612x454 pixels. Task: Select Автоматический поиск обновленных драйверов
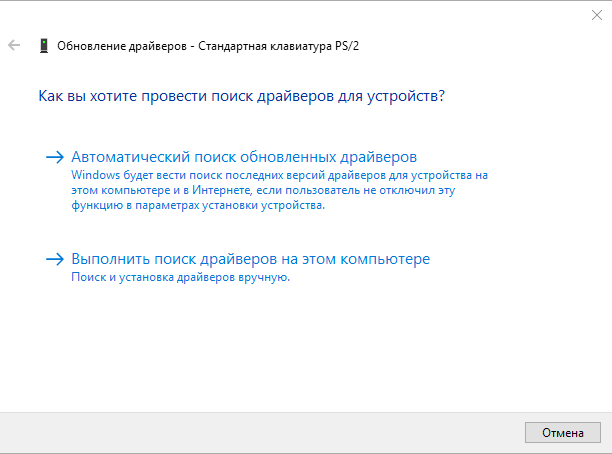(x=244, y=157)
